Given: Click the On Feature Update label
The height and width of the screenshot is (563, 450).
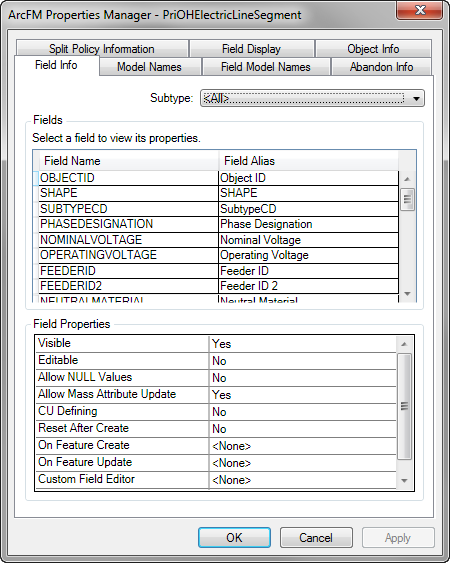Looking at the screenshot, I should click(85, 462).
